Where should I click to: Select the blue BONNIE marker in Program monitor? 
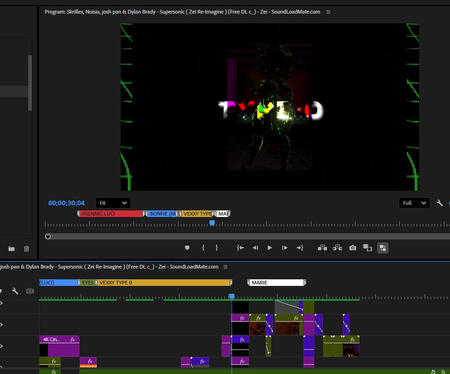pos(162,214)
